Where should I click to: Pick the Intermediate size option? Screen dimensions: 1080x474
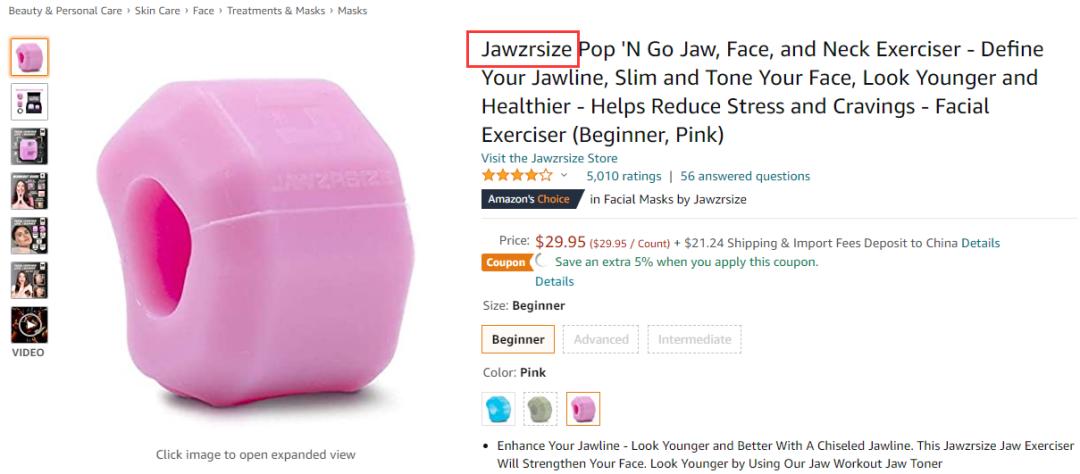pyautogui.click(x=694, y=339)
